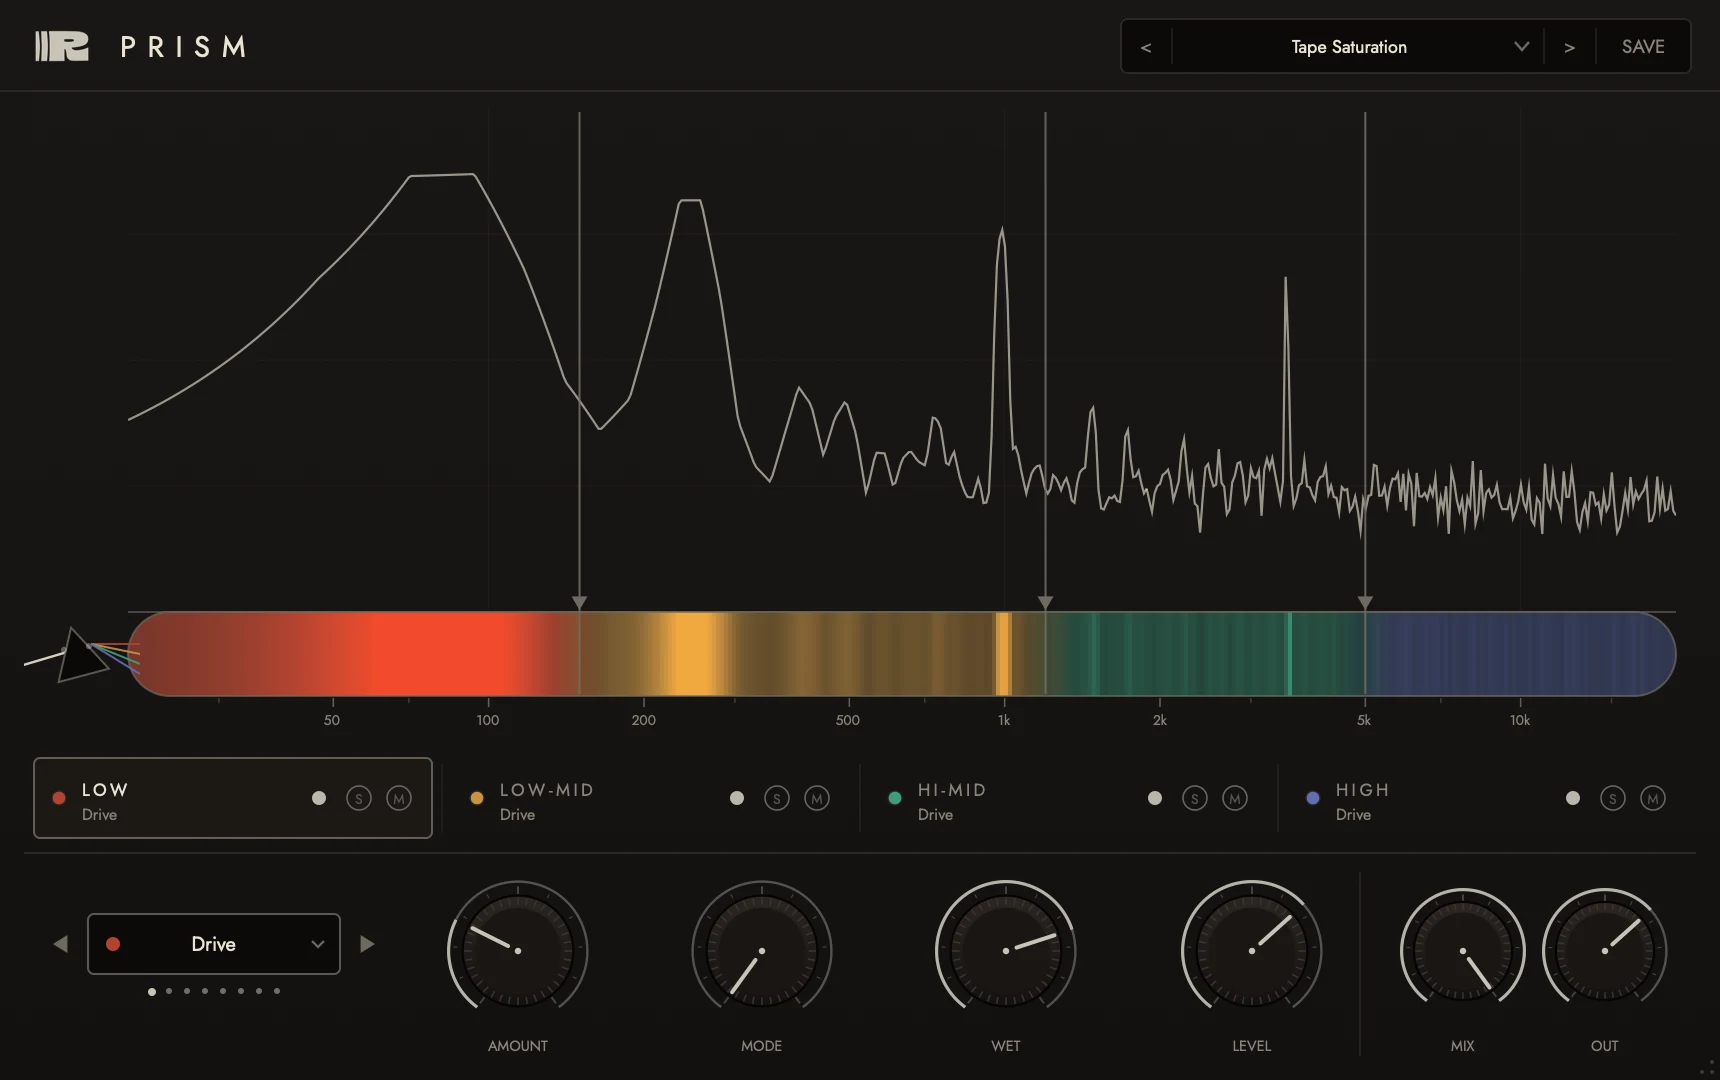The width and height of the screenshot is (1720, 1080).
Task: Solo the HI-MID band
Action: [x=1195, y=798]
